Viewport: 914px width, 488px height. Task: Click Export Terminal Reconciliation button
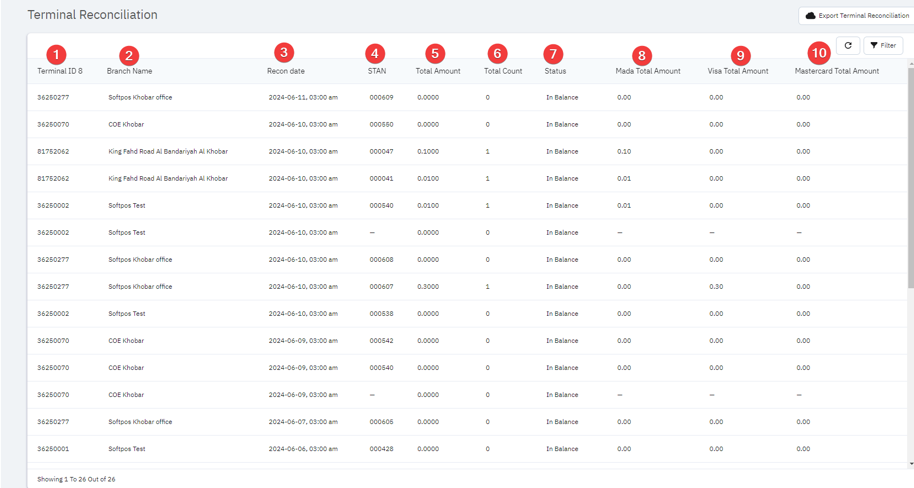857,16
